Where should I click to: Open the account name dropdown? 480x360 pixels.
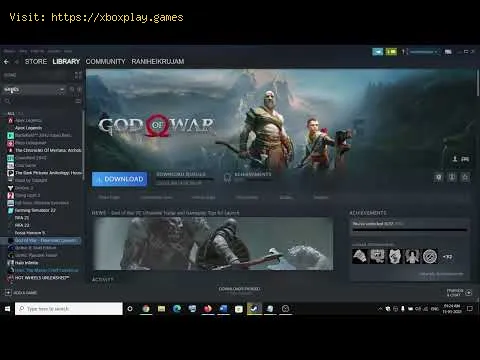coord(423,52)
